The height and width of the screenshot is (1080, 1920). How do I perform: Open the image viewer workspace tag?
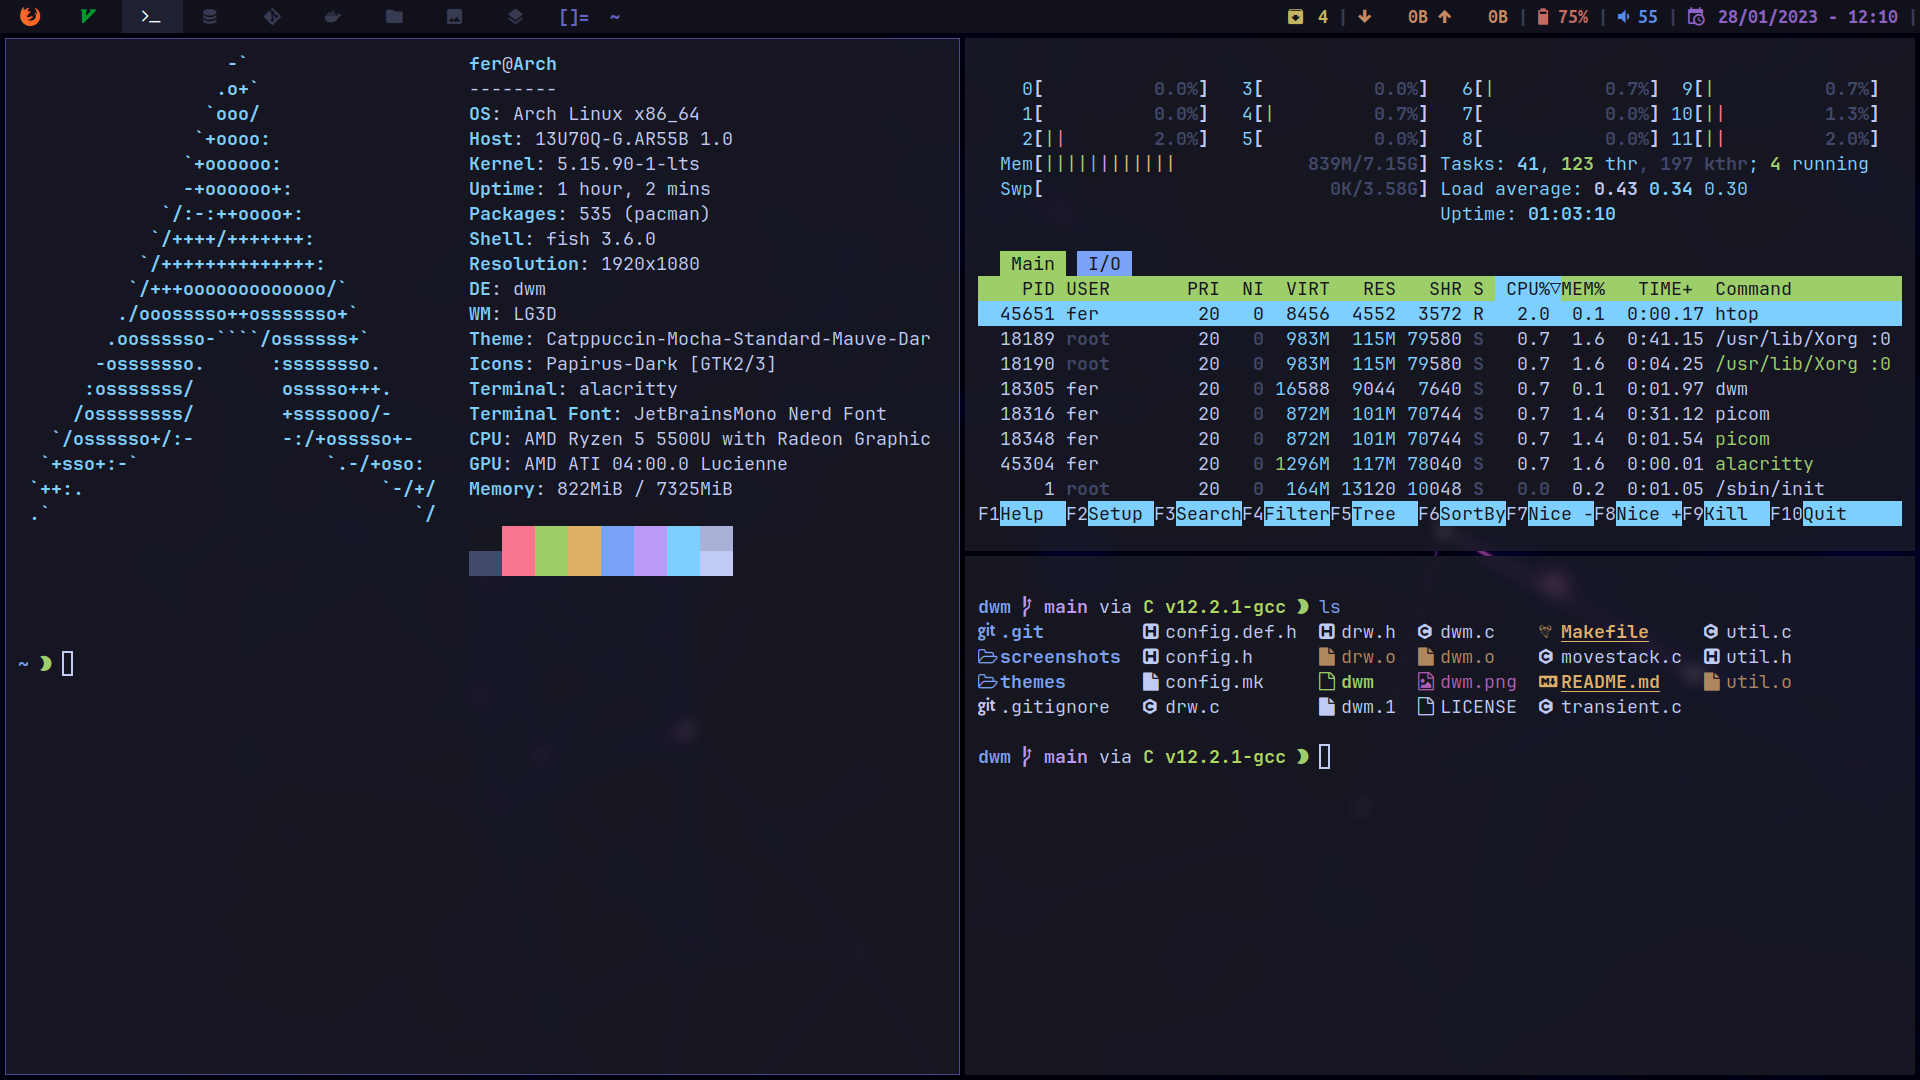coord(454,16)
